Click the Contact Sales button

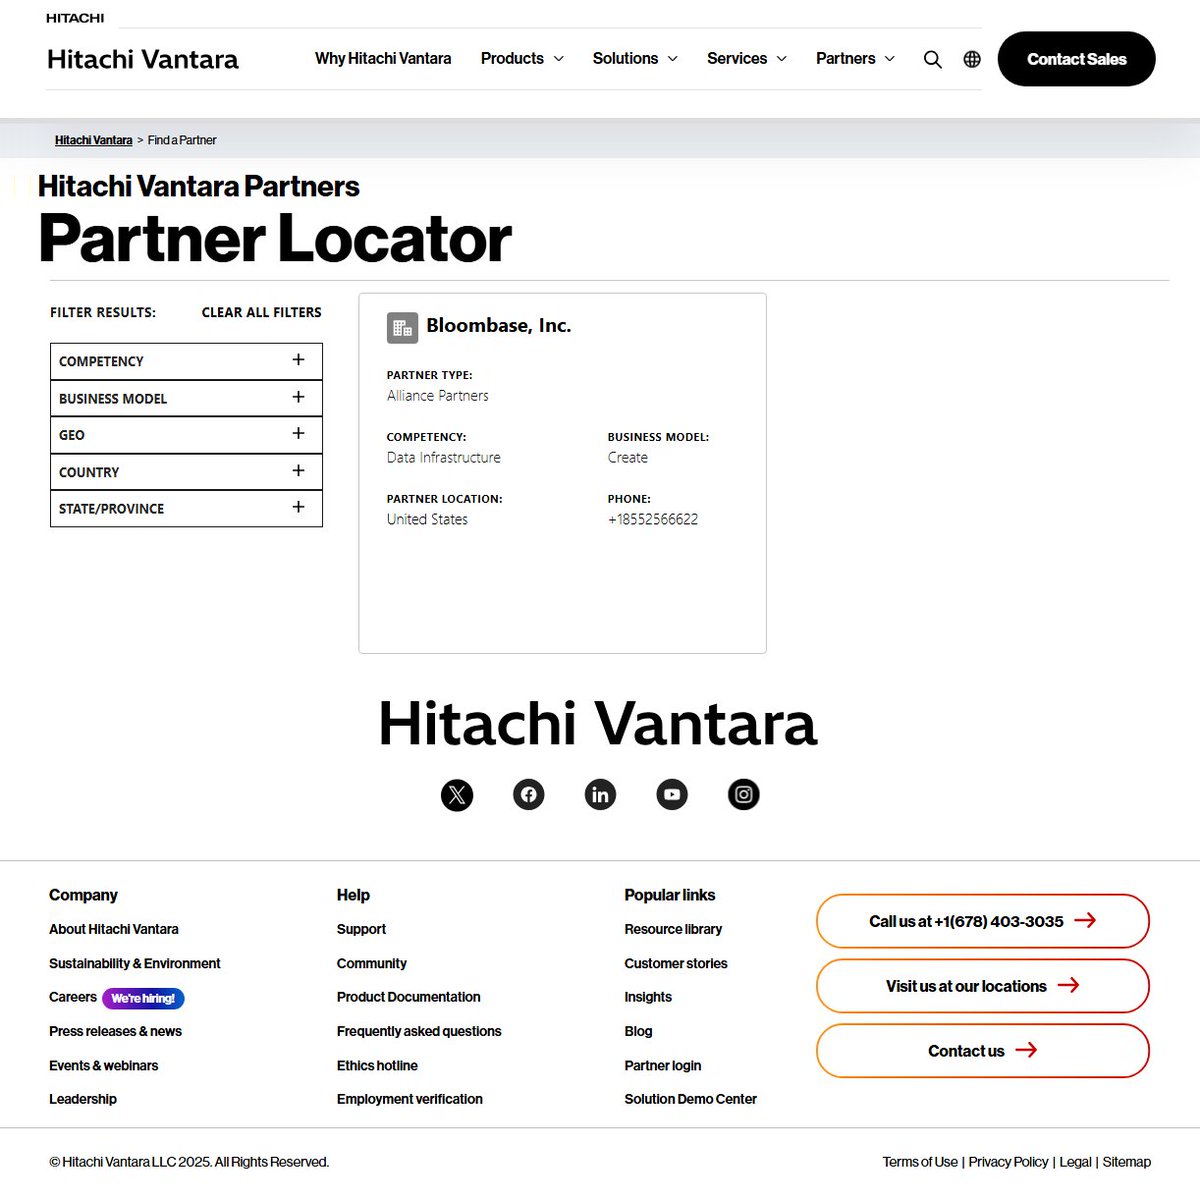click(x=1077, y=59)
